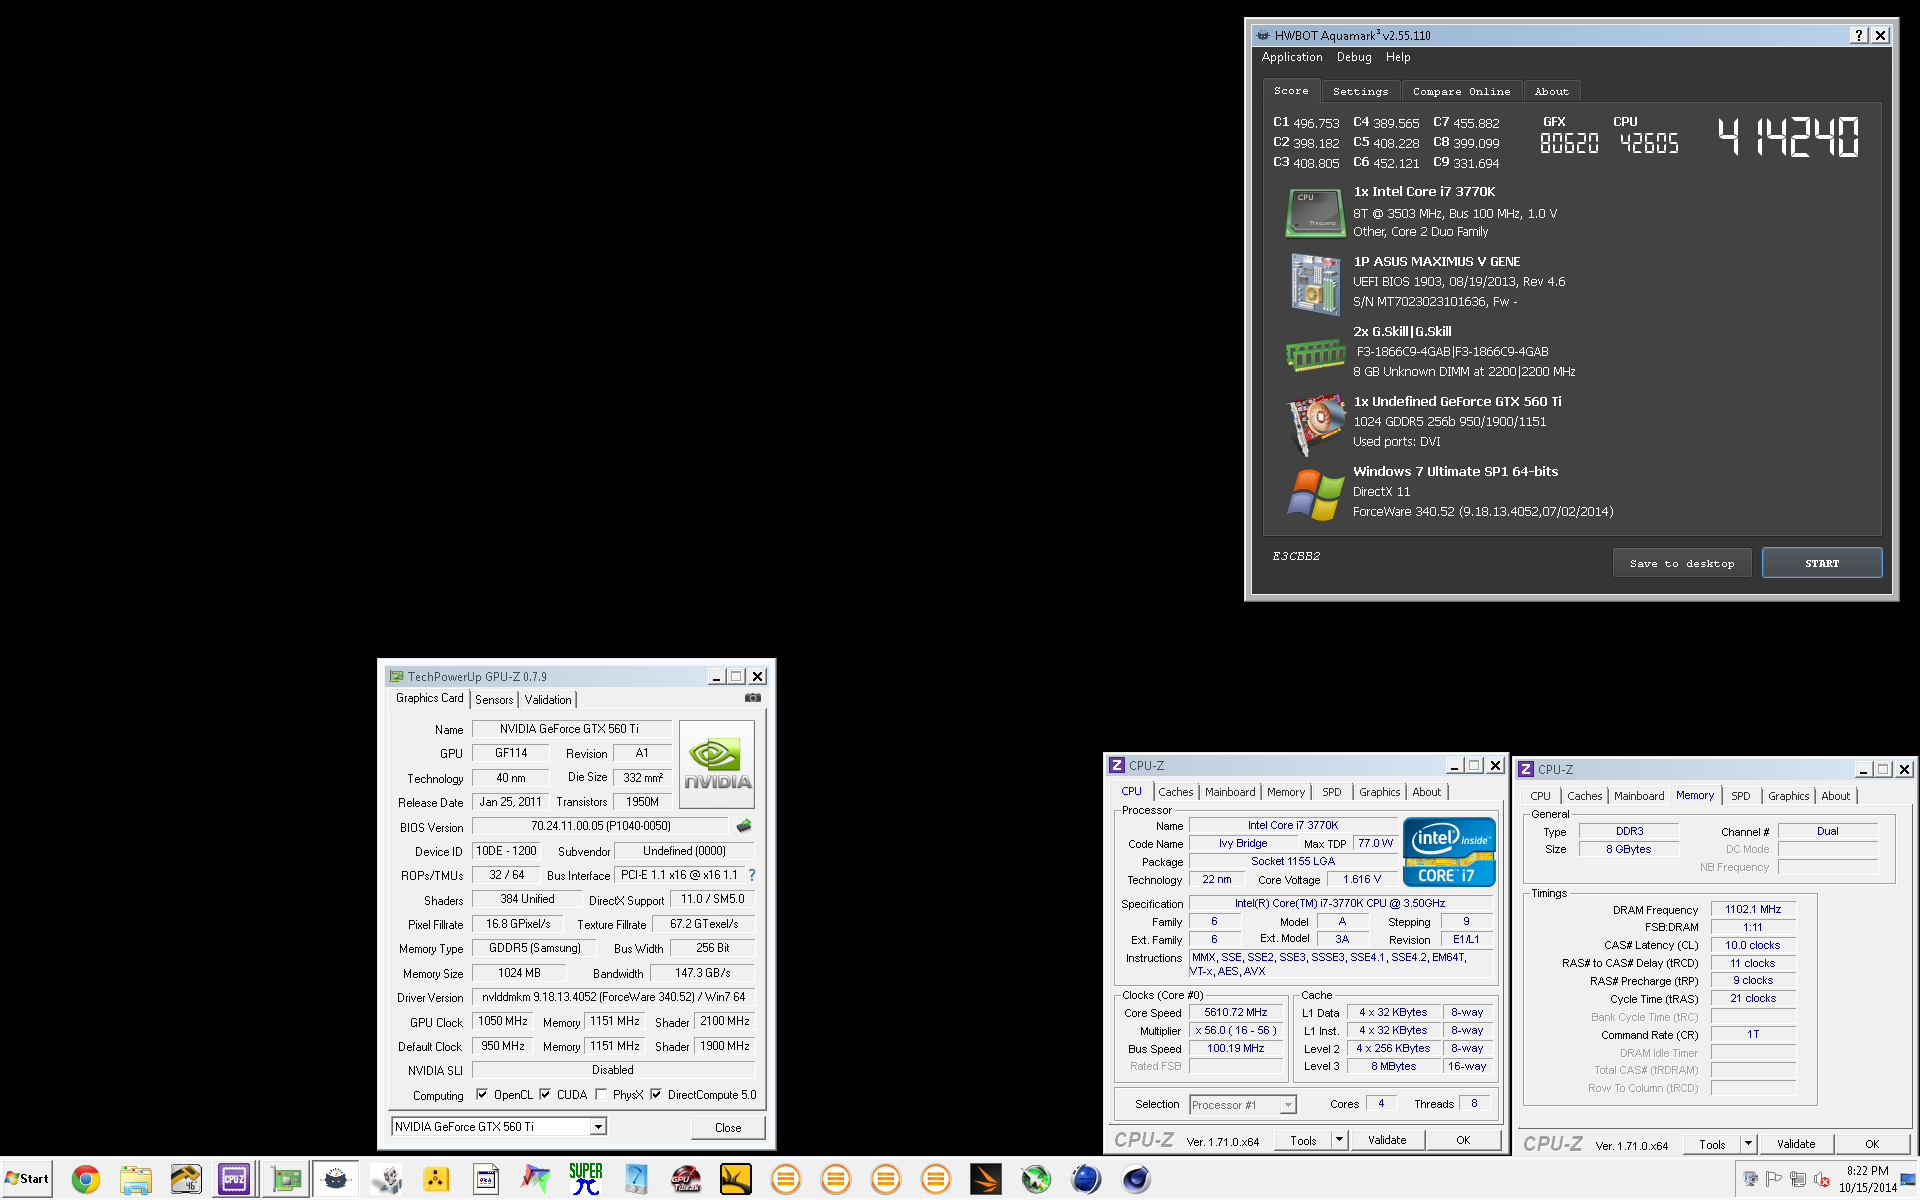
Task: Click the Bus Interface question mark in GPU-Z
Action: click(x=752, y=875)
